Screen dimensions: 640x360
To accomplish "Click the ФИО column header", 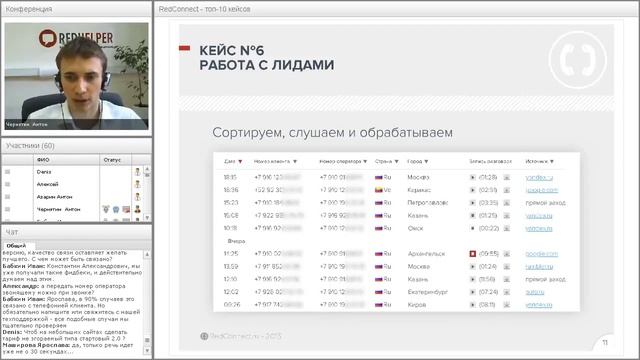I will click(x=66, y=160).
